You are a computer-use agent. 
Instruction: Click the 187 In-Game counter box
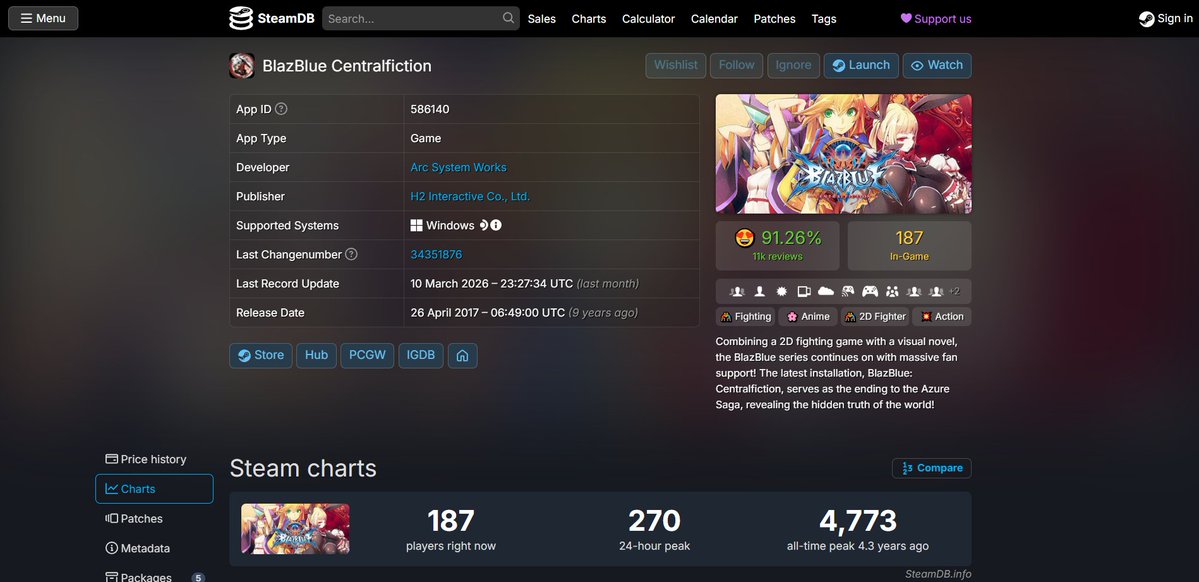(909, 245)
